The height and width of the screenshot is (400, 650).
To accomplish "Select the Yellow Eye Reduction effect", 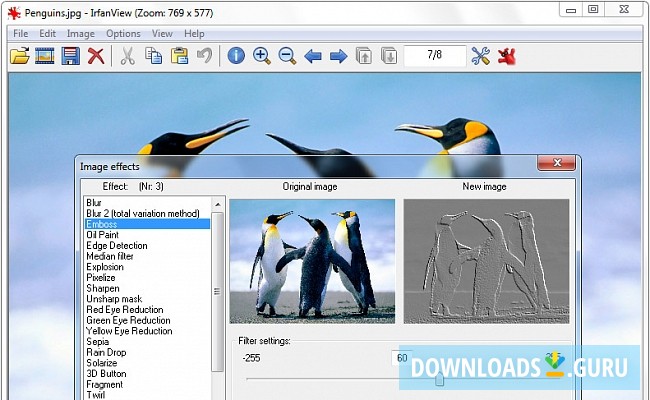I will (147, 331).
